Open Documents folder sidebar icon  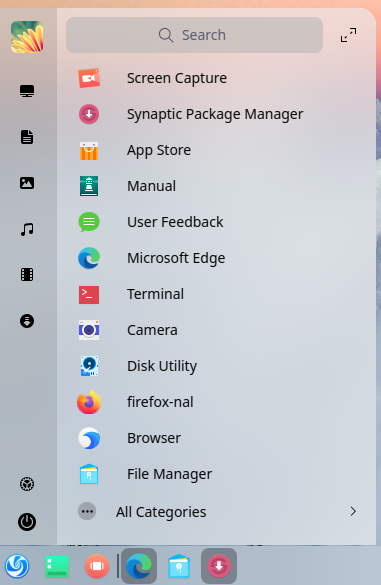coord(27,137)
